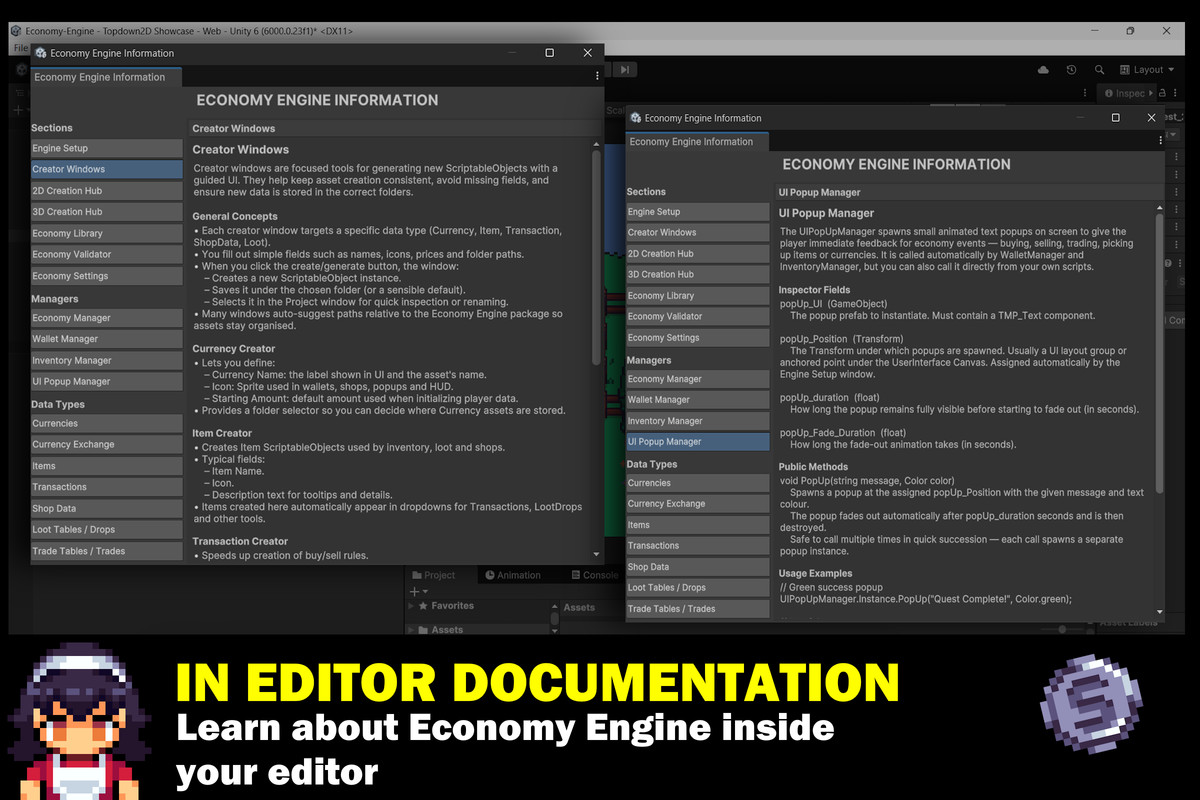The width and height of the screenshot is (1200, 800).
Task: Open Trade Tables / Trades in left window
Action: coord(107,551)
